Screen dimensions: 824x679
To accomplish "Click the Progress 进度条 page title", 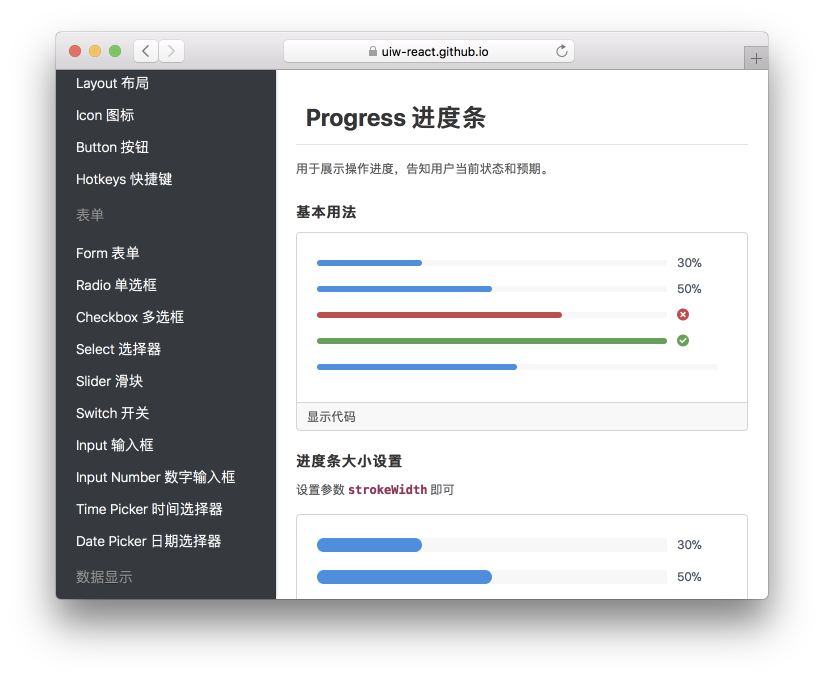I will pyautogui.click(x=396, y=118).
